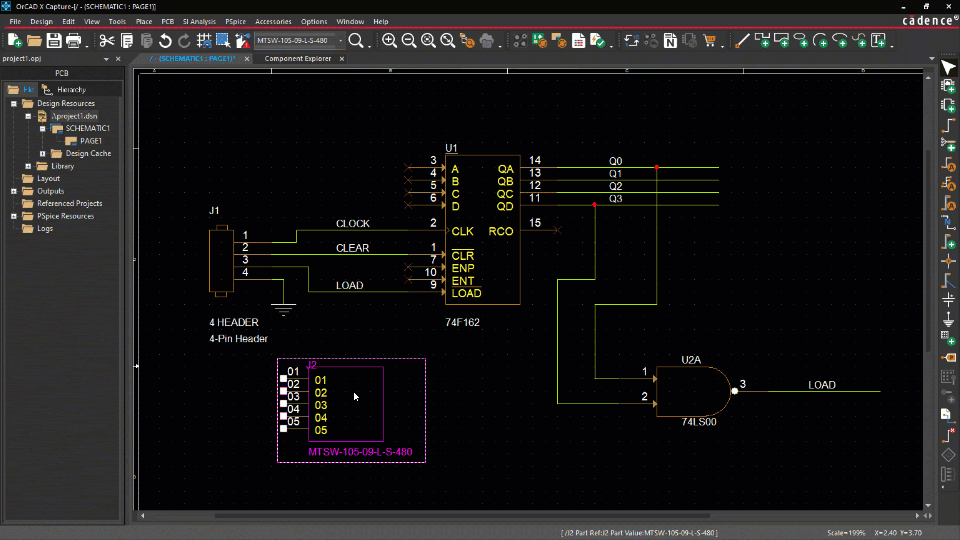Collapse the SCHEMATIC1 tree node

tap(42, 129)
